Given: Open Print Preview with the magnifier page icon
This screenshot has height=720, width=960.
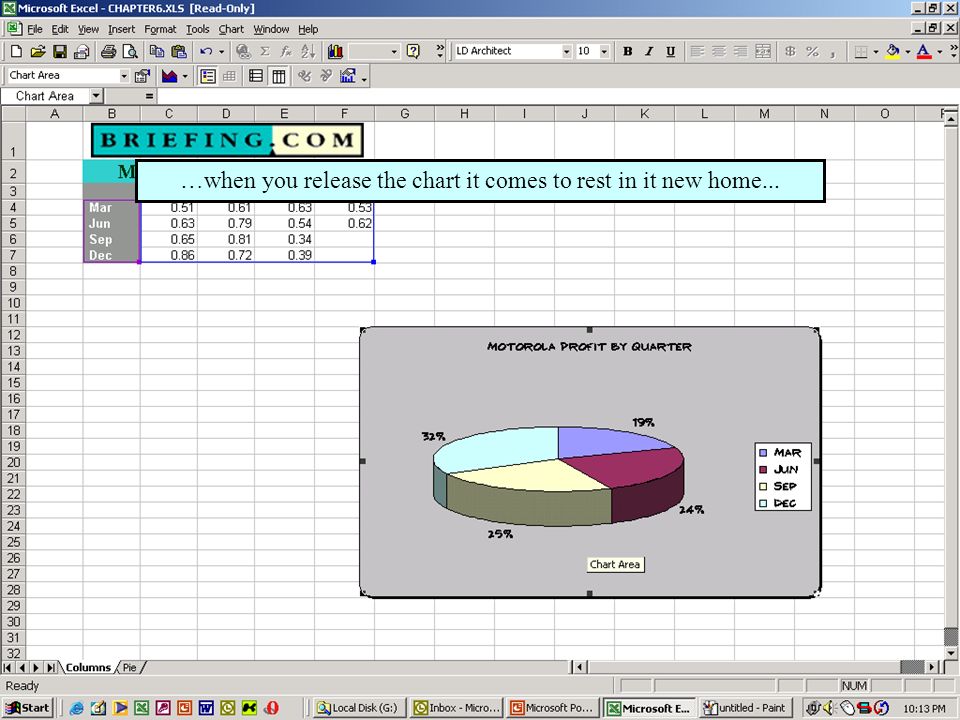Looking at the screenshot, I should 130,51.
